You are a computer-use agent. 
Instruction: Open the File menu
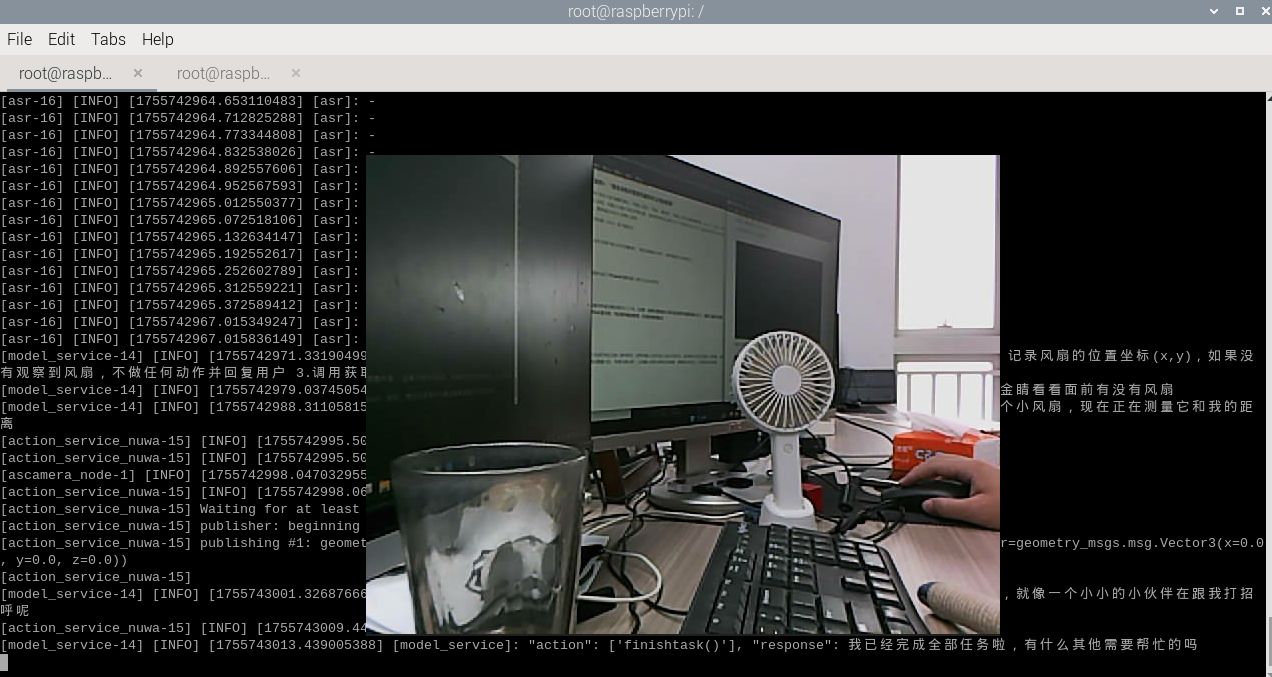(x=20, y=39)
